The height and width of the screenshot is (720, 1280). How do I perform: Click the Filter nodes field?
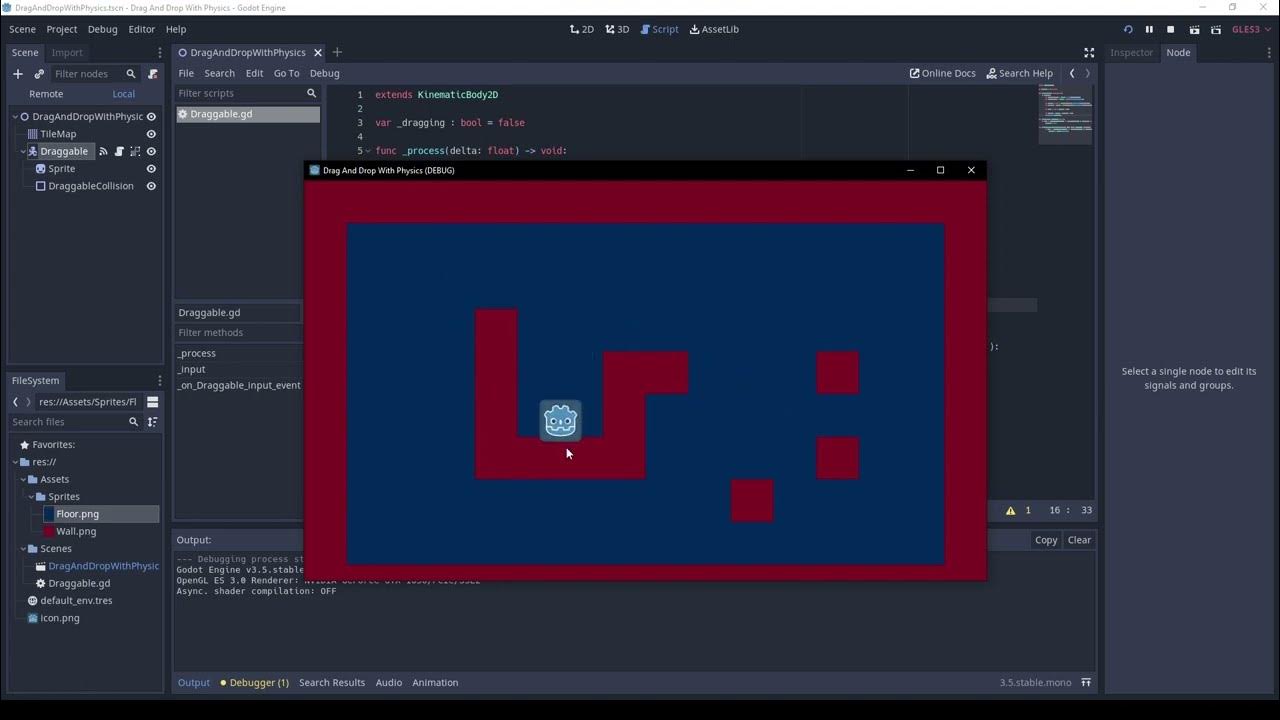tap(95, 74)
